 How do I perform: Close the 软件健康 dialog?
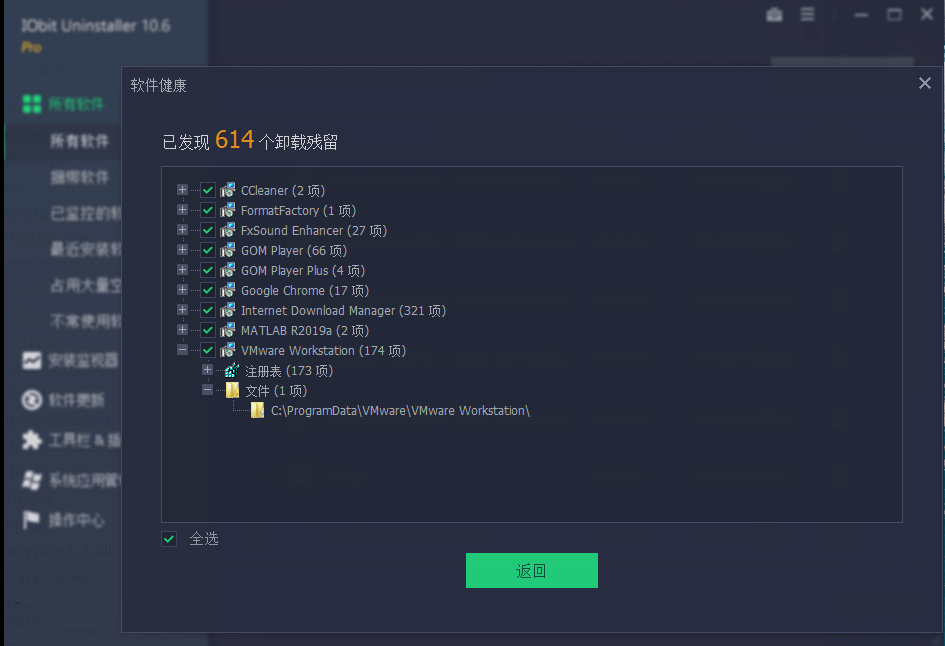click(925, 83)
